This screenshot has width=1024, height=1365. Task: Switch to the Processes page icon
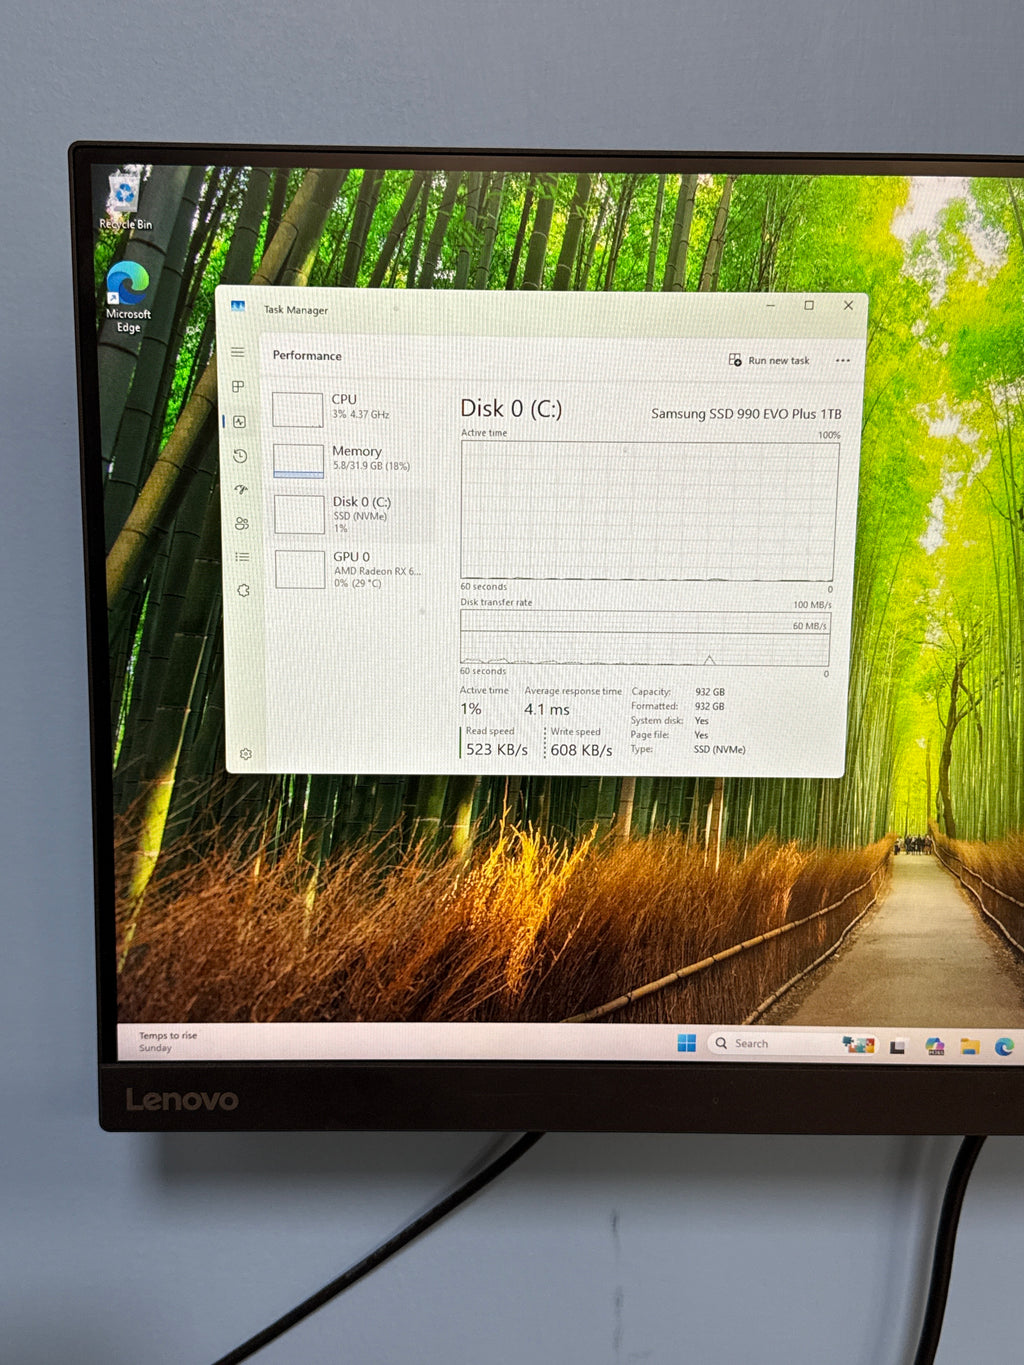(238, 386)
